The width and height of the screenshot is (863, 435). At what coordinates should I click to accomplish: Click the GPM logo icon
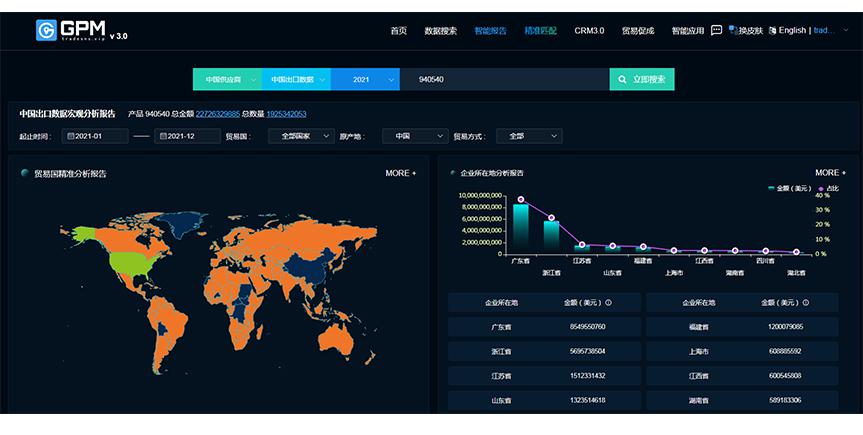tap(46, 31)
